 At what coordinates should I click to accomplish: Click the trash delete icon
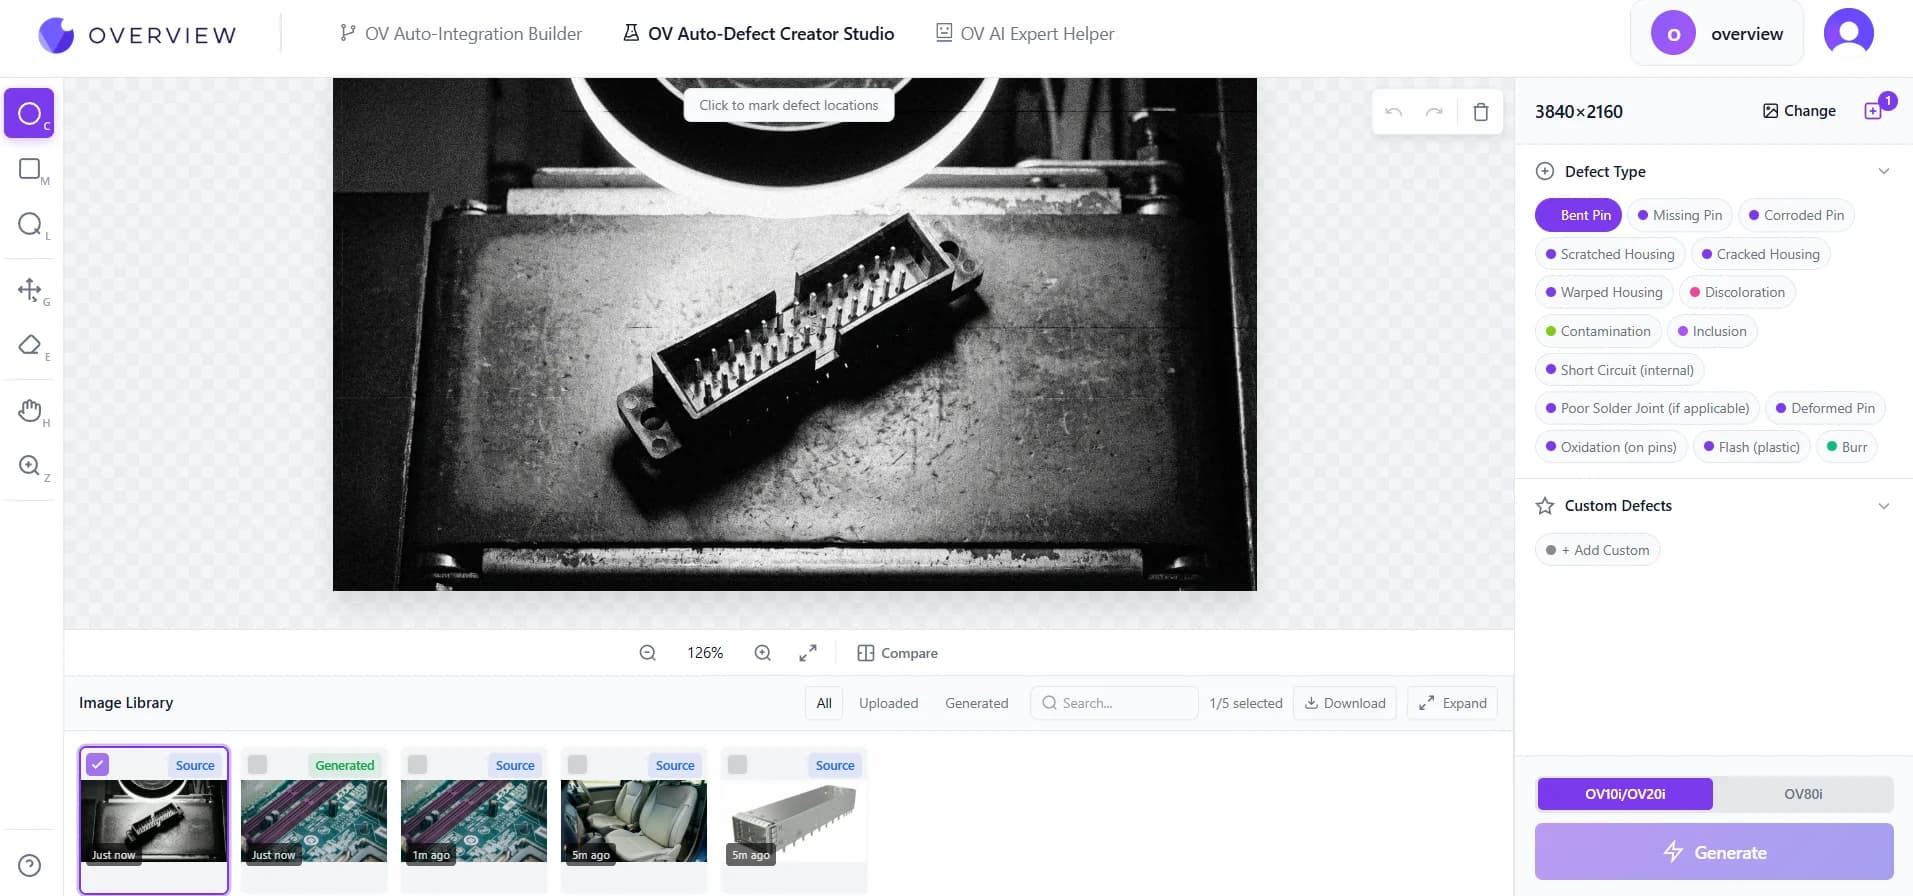[x=1480, y=112]
